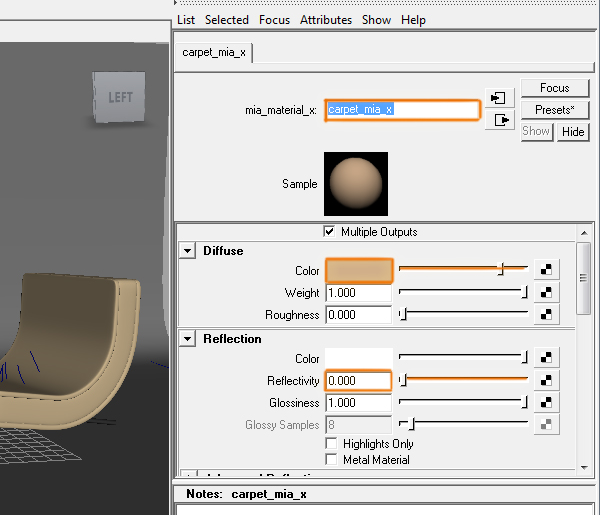
Task: Click the LEFT view cube face
Action: 119,97
